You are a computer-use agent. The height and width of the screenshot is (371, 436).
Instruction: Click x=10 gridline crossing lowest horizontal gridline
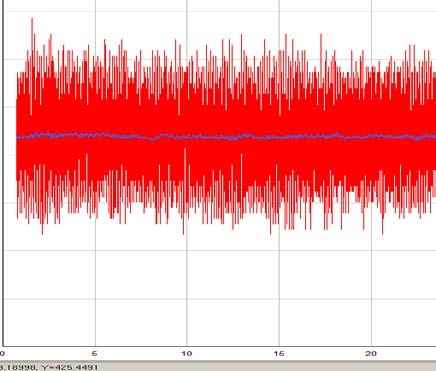(x=187, y=299)
